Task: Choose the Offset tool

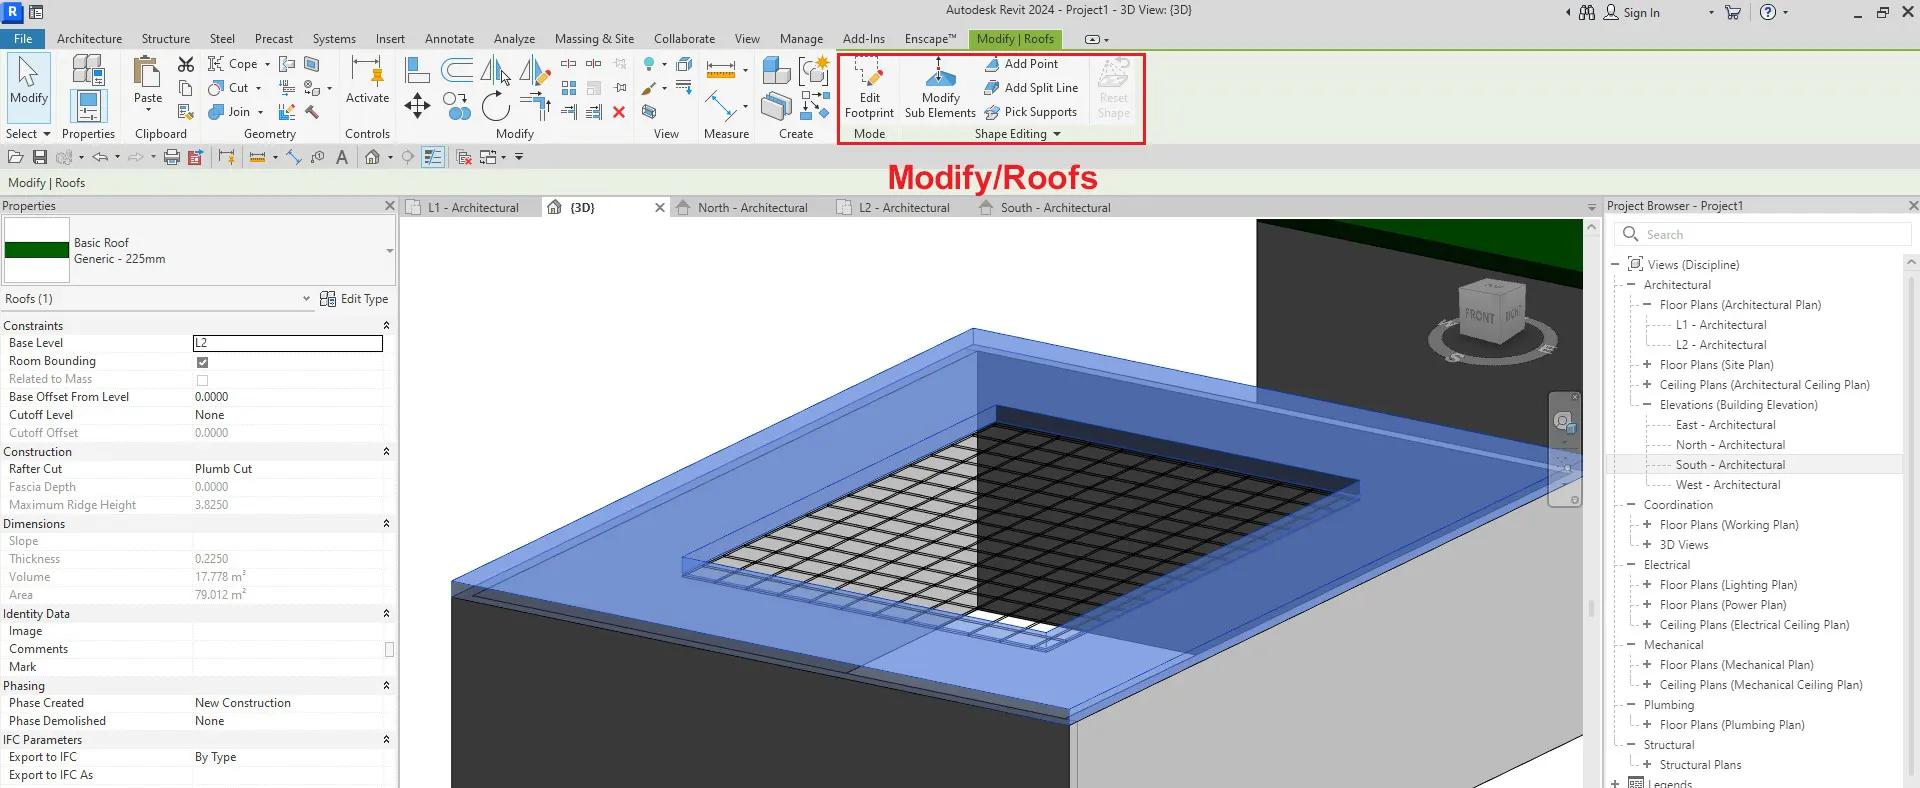Action: pyautogui.click(x=457, y=69)
